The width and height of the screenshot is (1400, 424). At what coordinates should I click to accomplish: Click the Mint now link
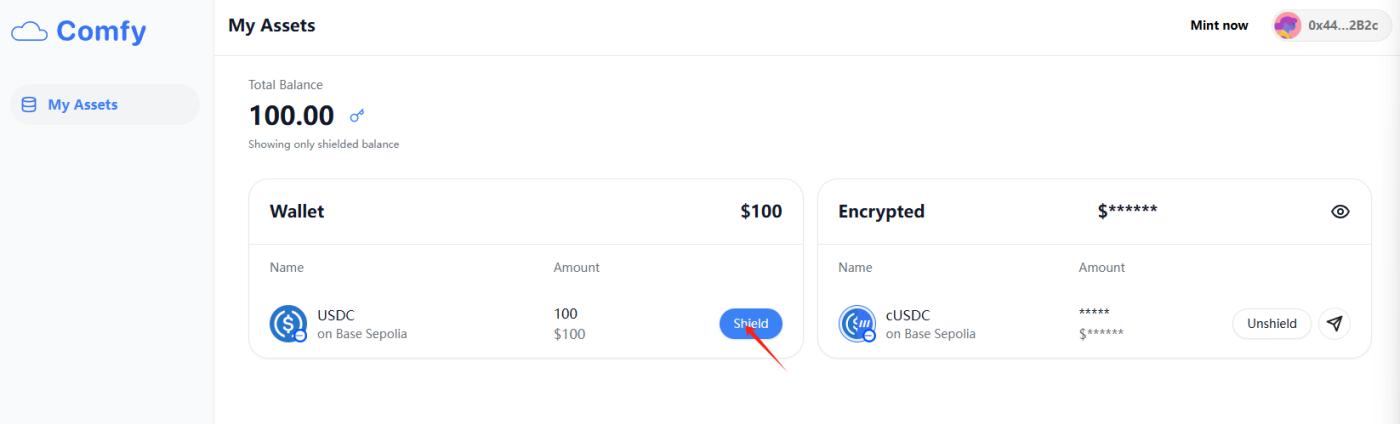click(x=1218, y=26)
